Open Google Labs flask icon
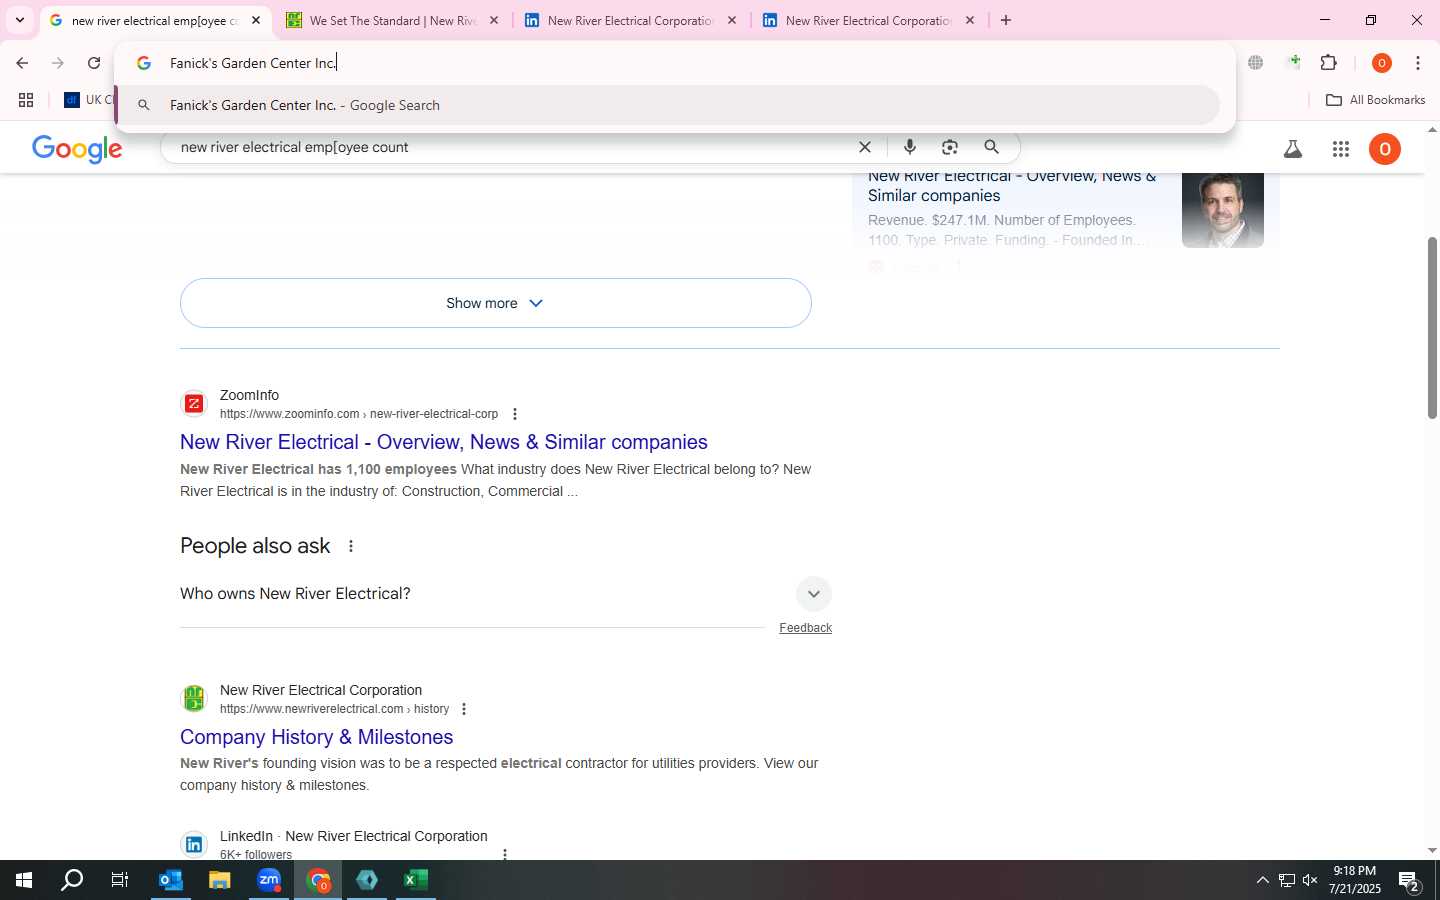Screen dimensions: 1440x900 [1293, 149]
